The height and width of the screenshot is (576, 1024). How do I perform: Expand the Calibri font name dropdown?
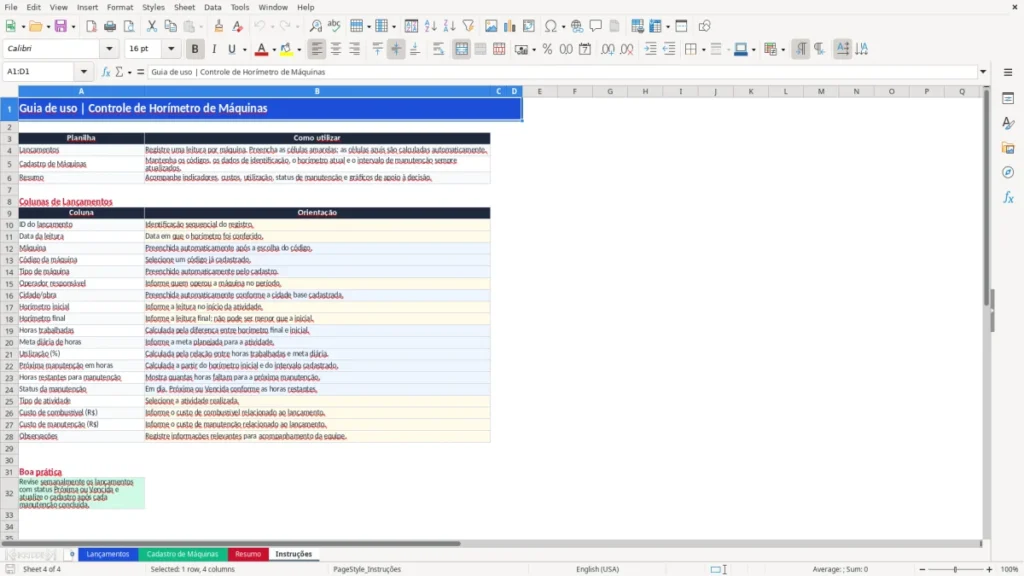109,49
